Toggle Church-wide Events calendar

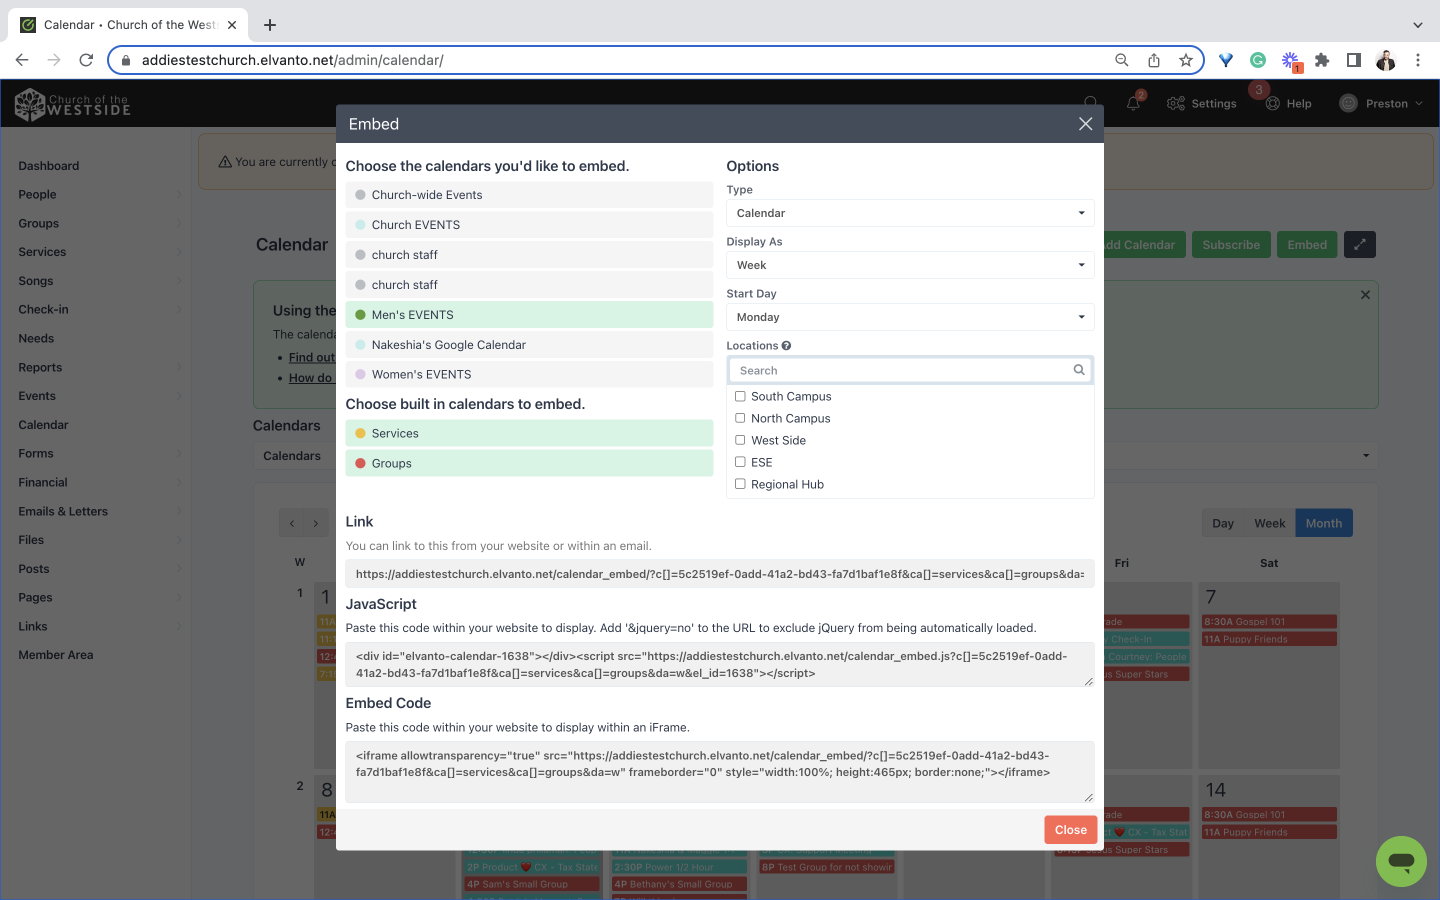[529, 195]
